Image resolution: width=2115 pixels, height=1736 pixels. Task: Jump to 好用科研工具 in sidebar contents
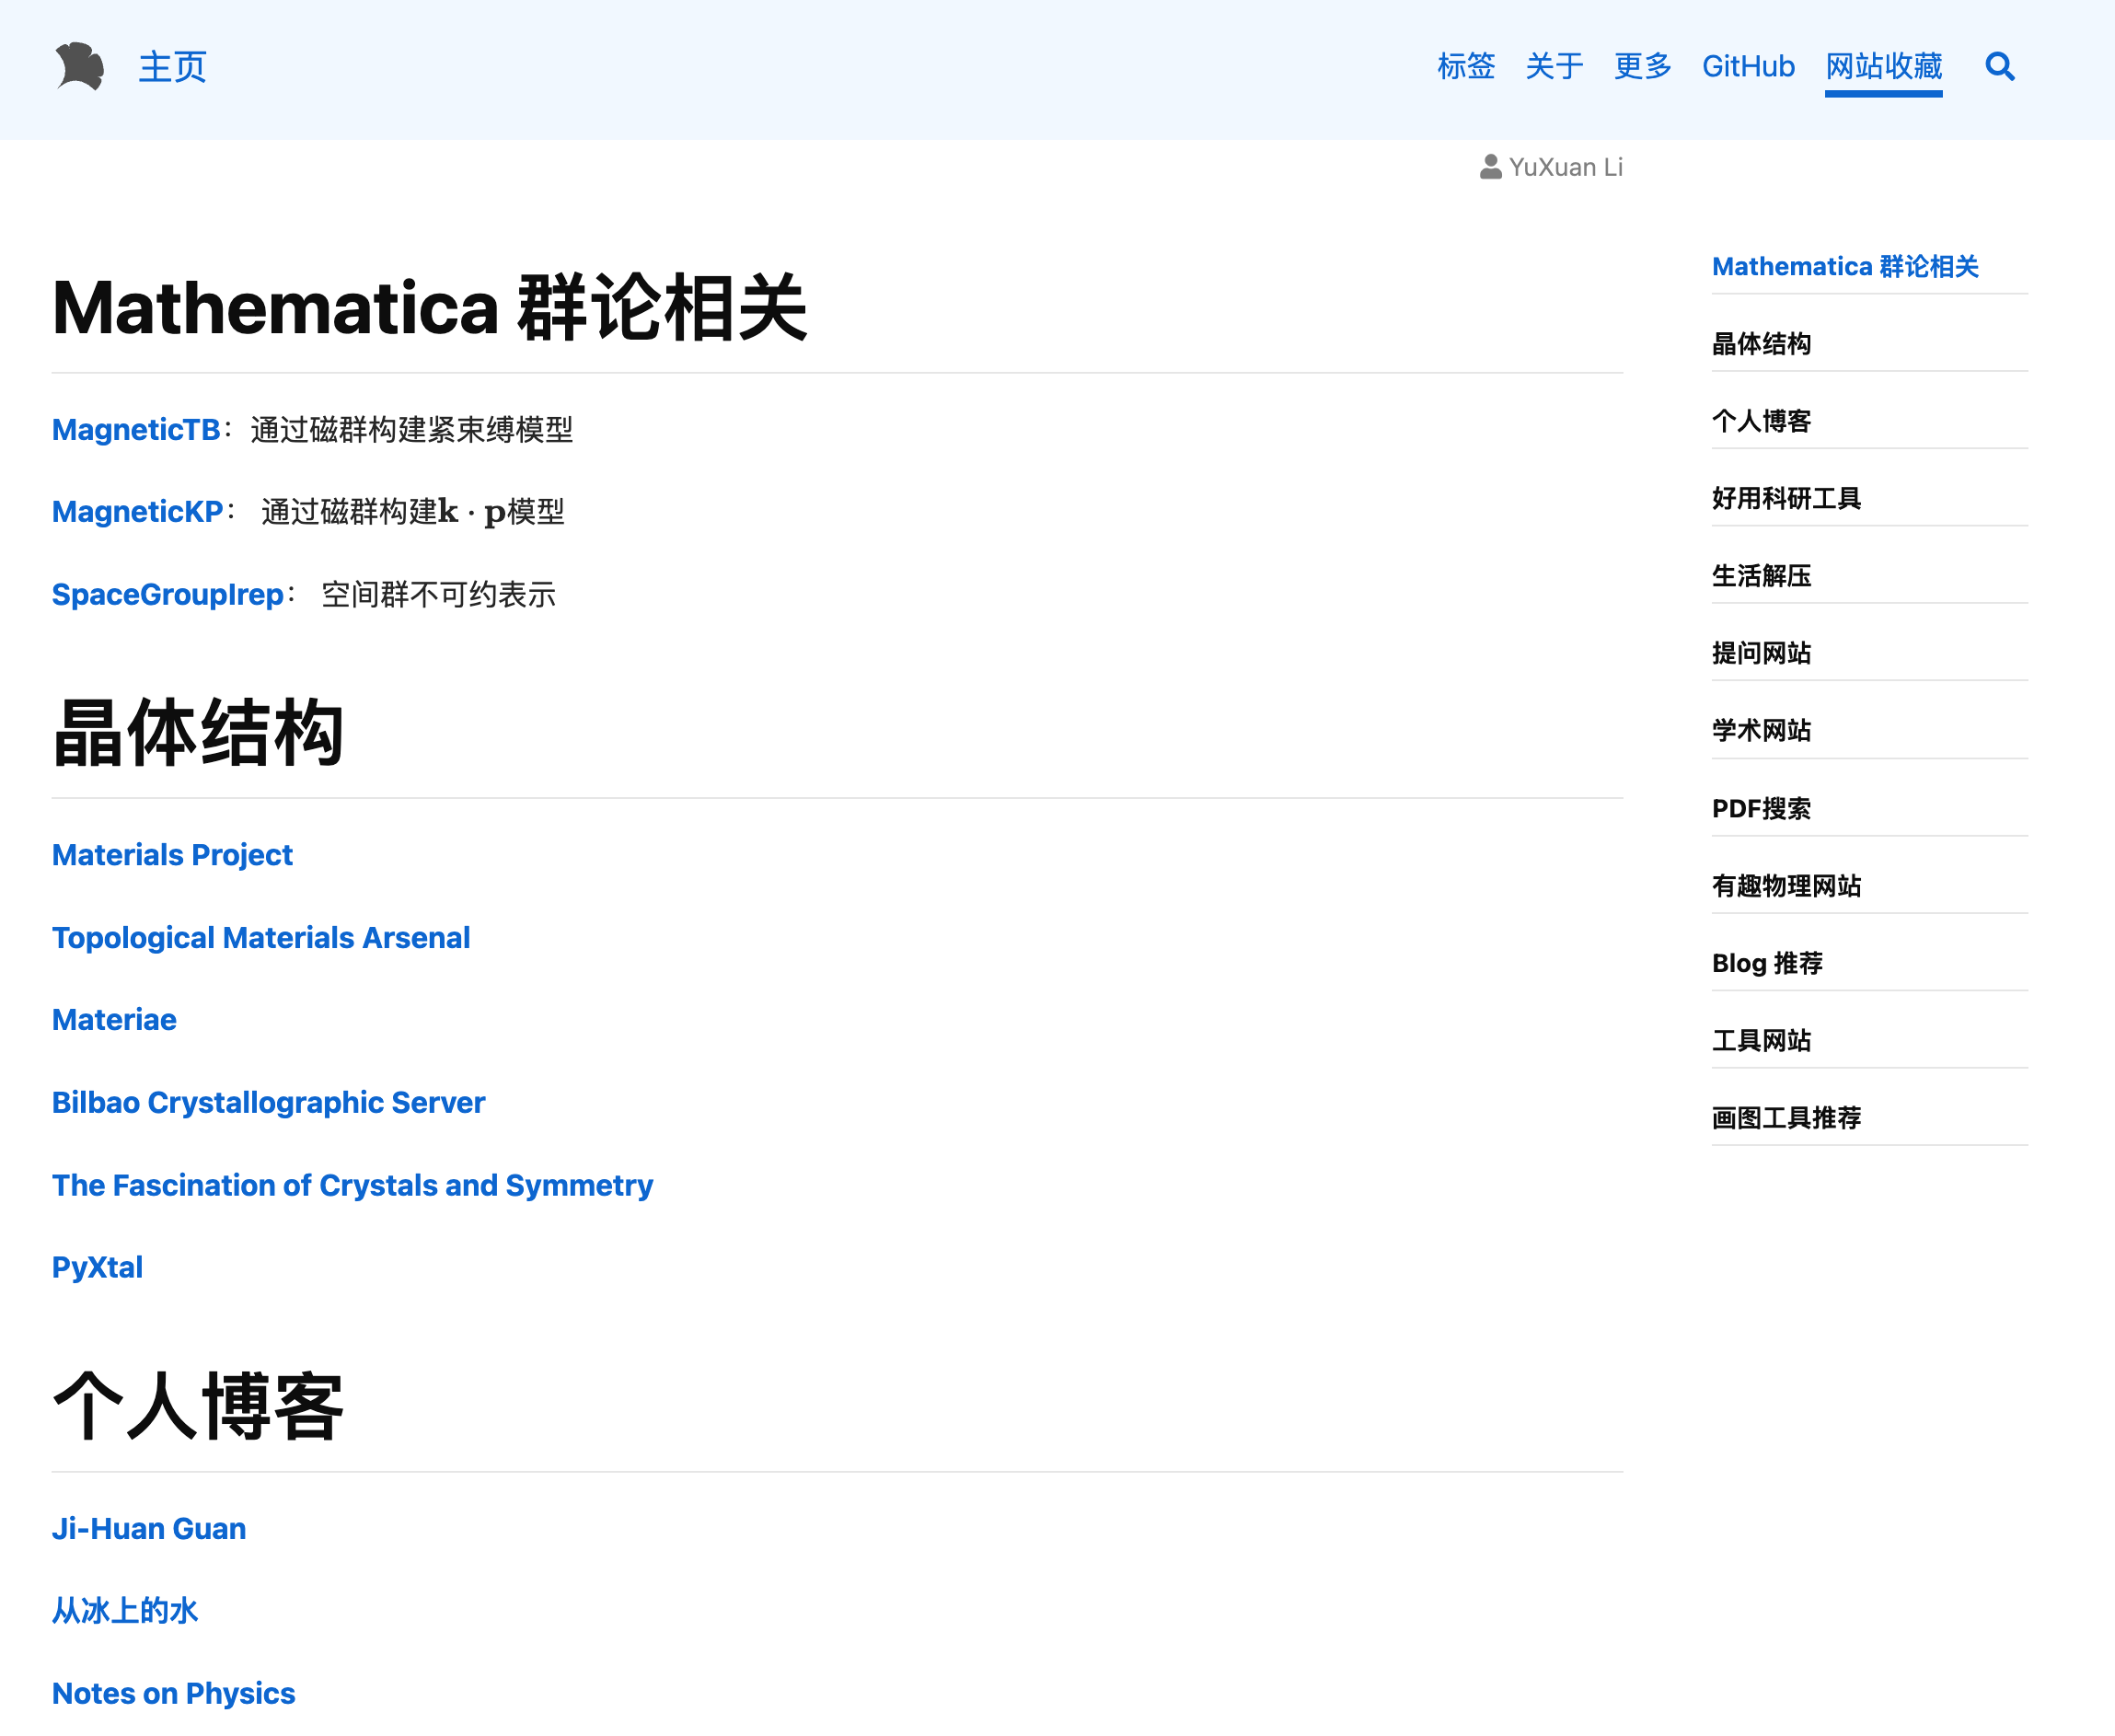pos(1786,498)
